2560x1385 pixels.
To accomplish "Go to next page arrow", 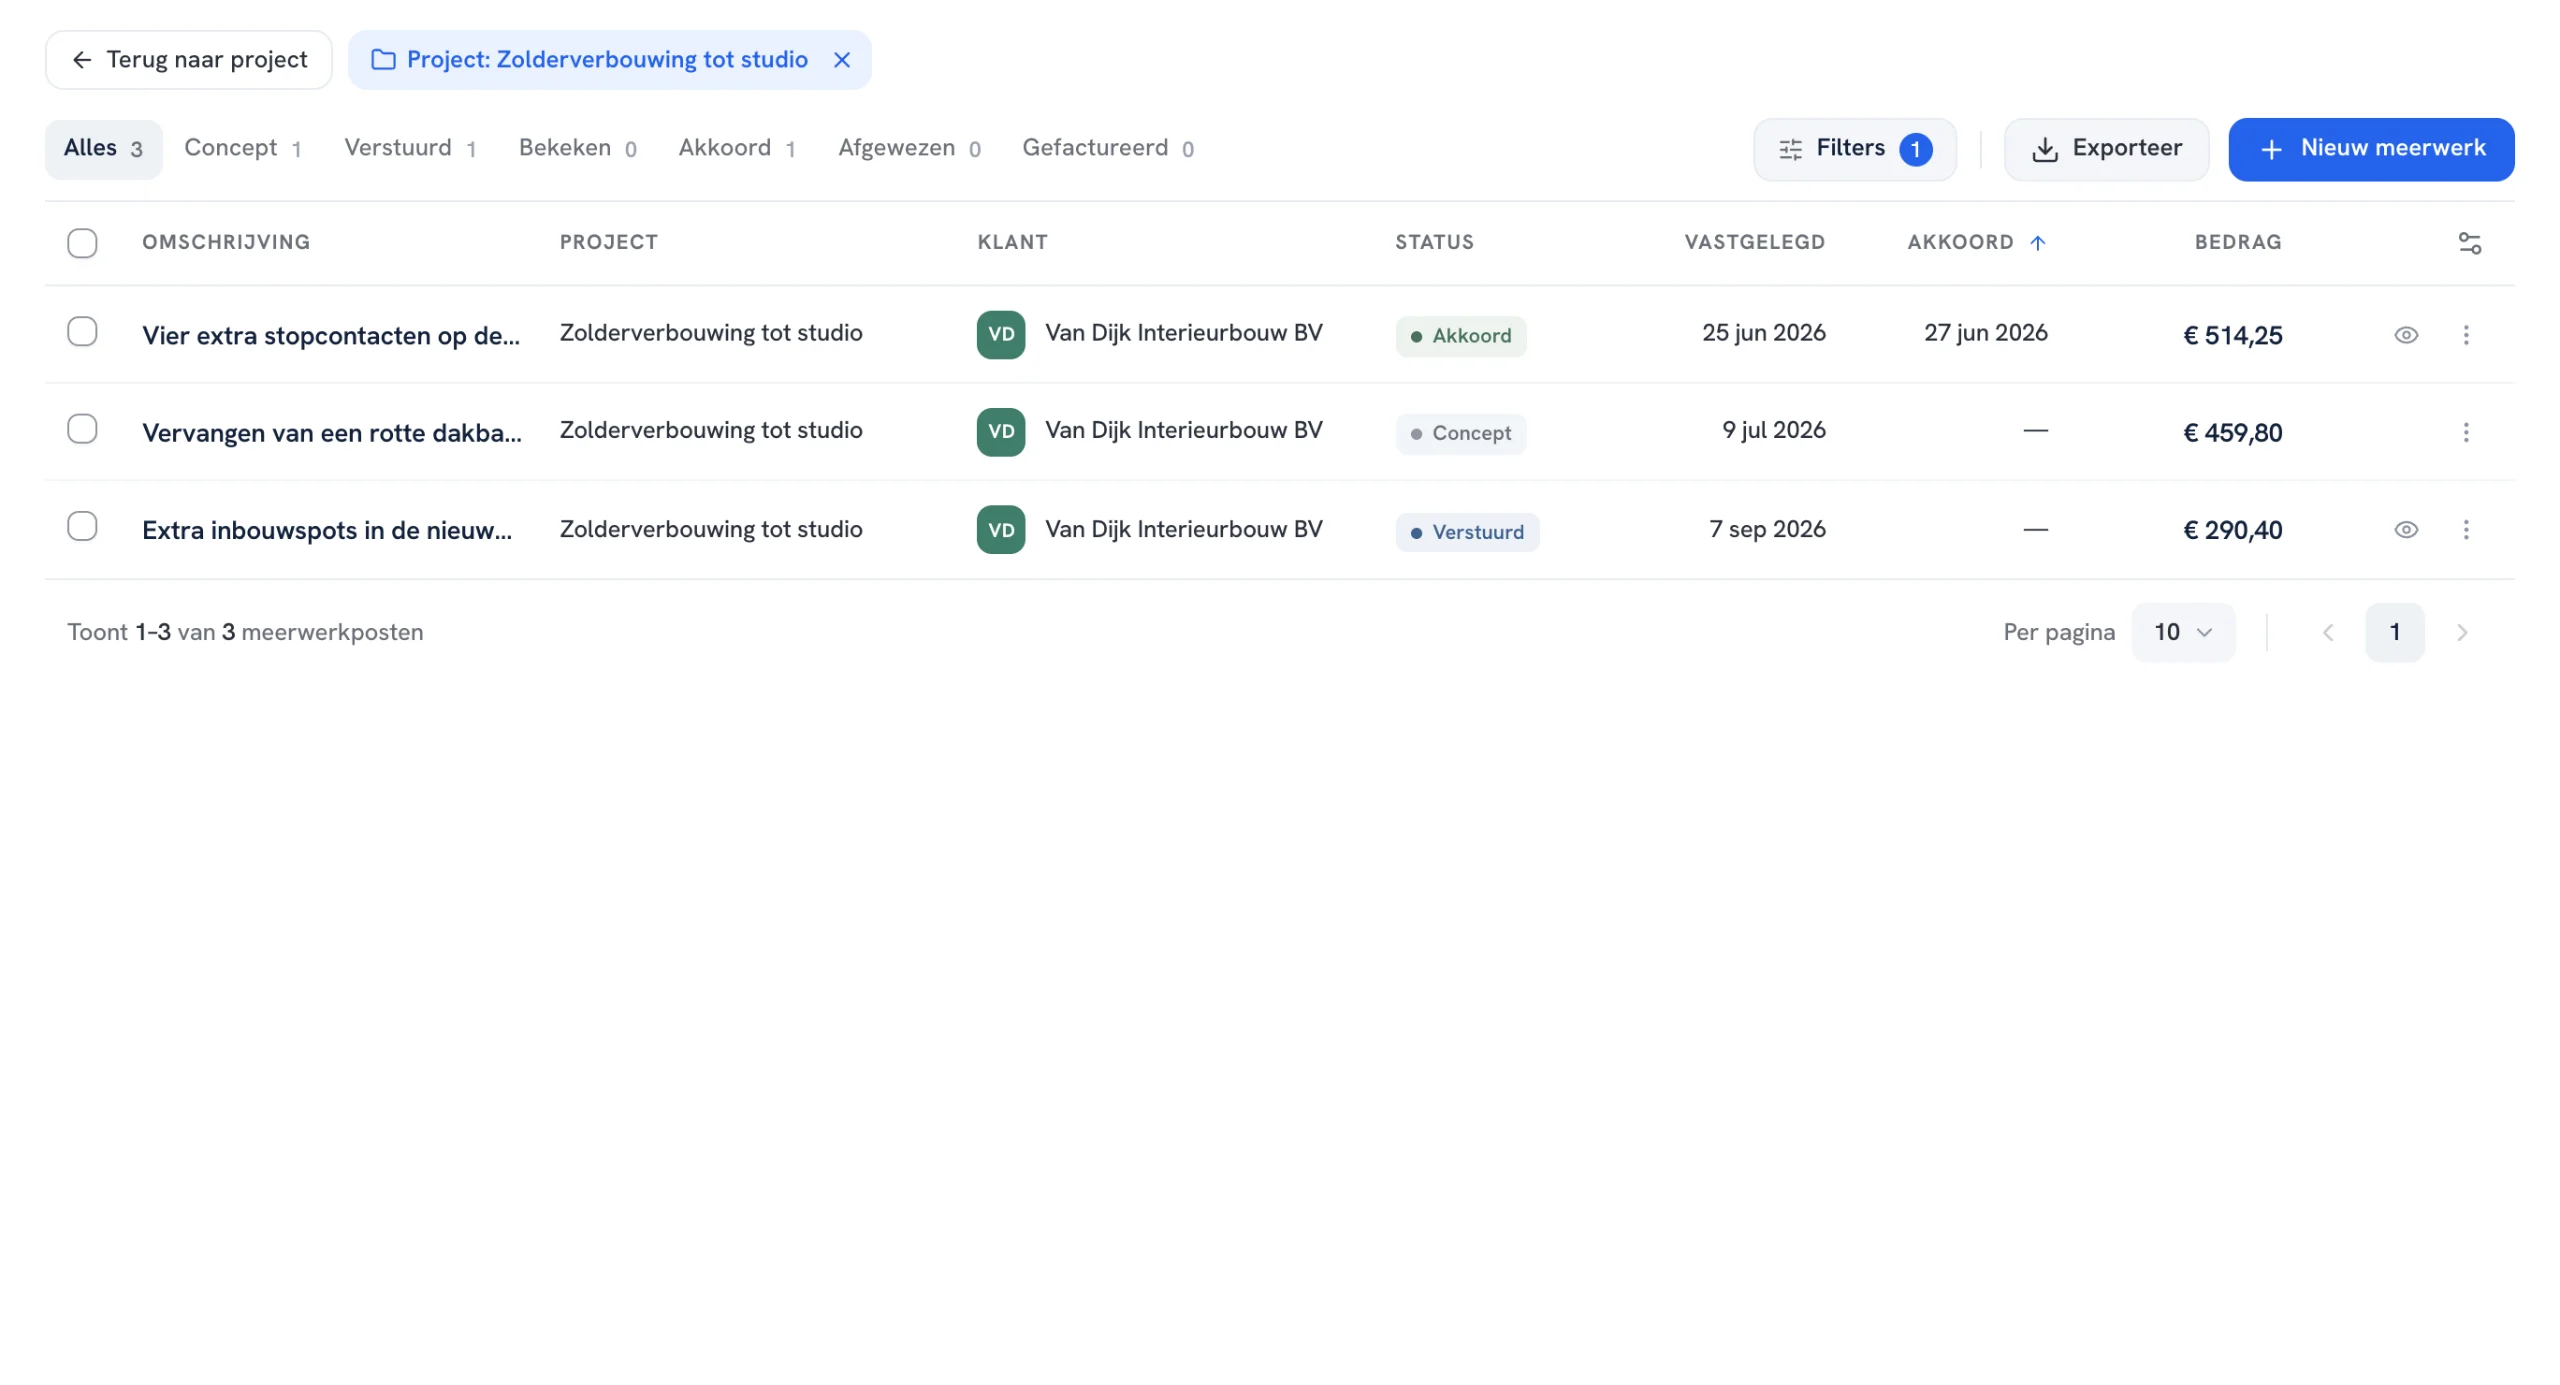I will [2462, 632].
